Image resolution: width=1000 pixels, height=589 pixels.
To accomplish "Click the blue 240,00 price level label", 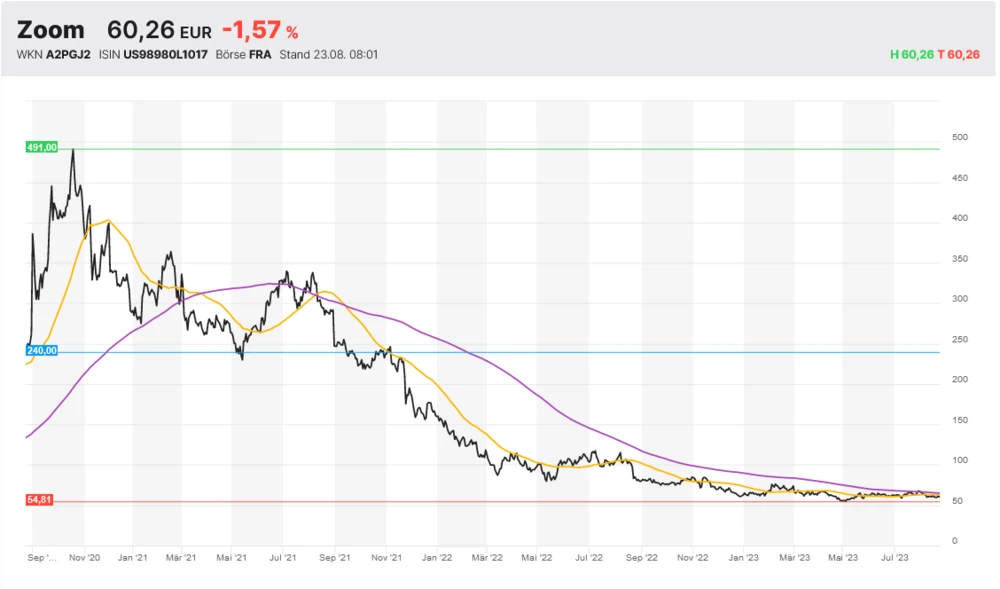I will coord(41,351).
